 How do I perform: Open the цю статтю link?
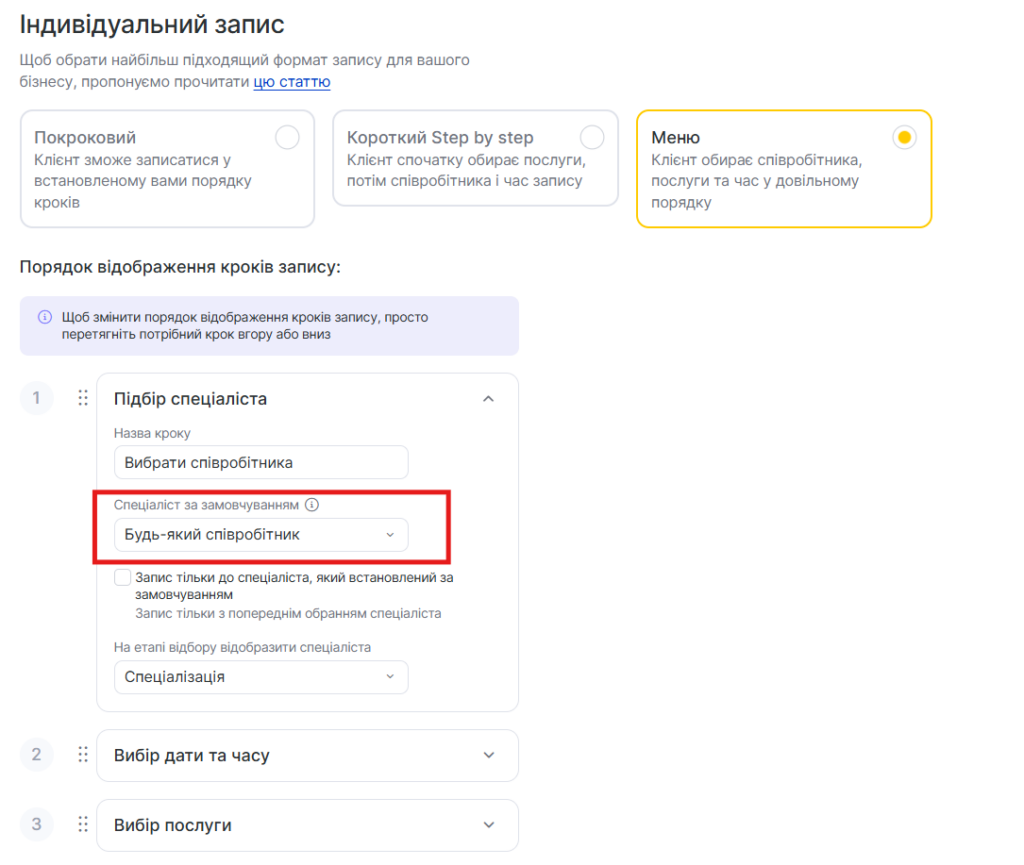(x=291, y=82)
